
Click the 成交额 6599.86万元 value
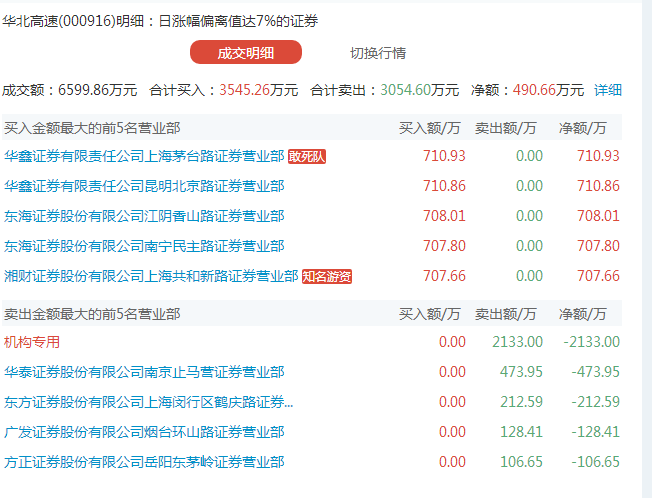[x=97, y=90]
